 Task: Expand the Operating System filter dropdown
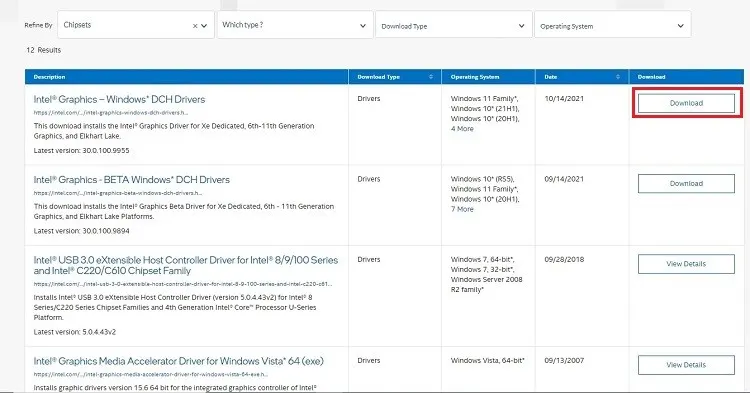click(612, 25)
